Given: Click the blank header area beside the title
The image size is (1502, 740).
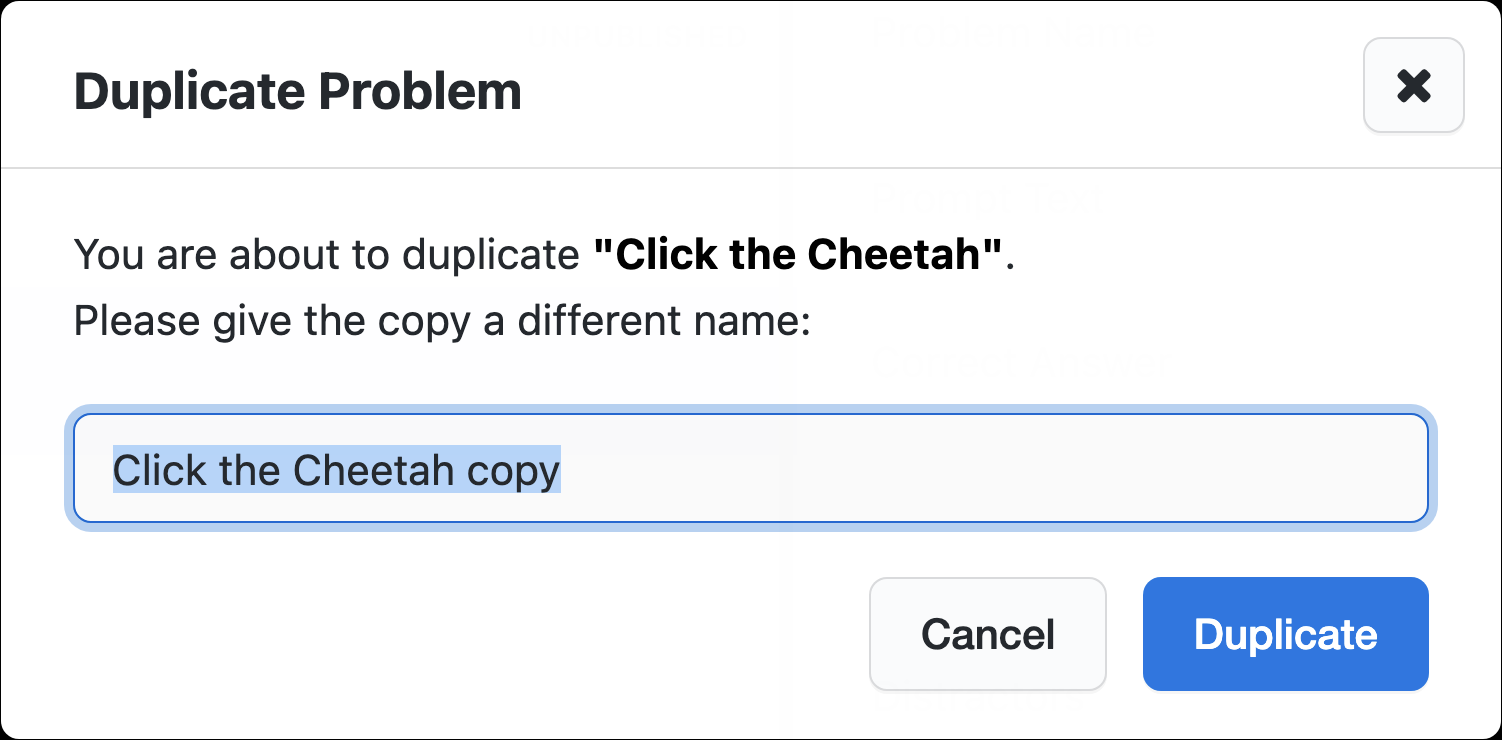Looking at the screenshot, I should pyautogui.click(x=940, y=92).
